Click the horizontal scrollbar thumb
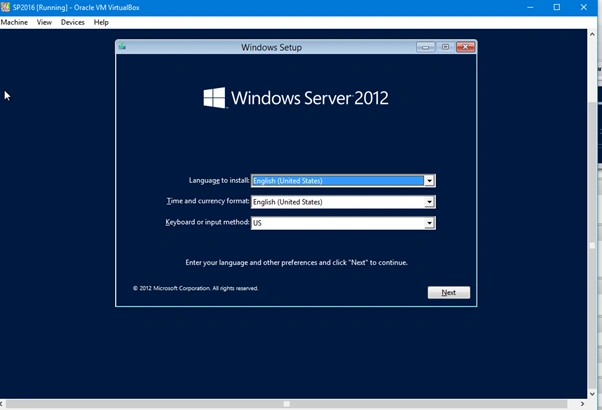The height and width of the screenshot is (410, 602). click(x=286, y=404)
